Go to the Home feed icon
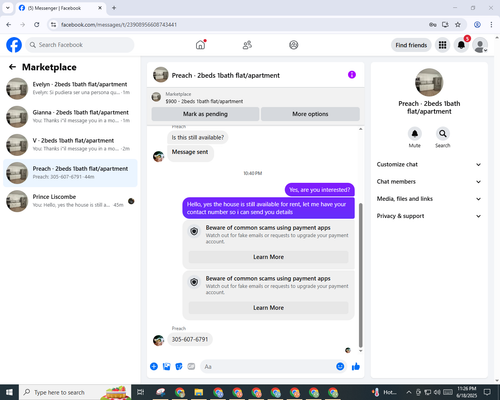This screenshot has height=400, width=500. [200, 45]
